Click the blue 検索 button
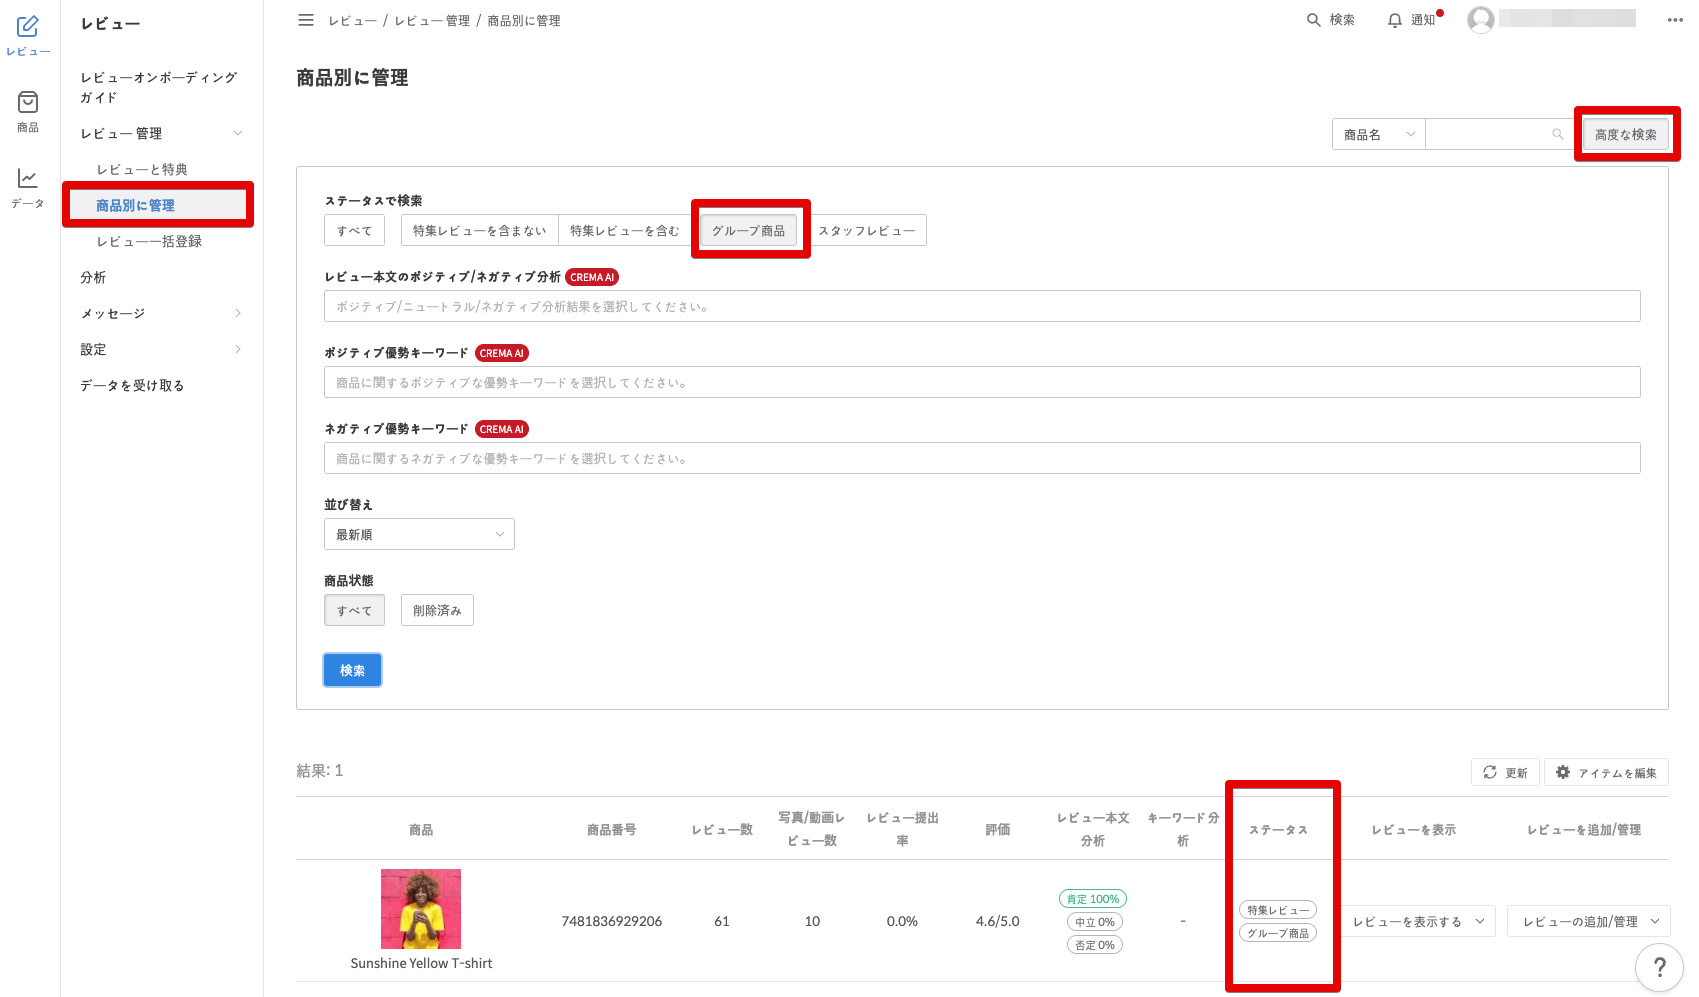The image size is (1699, 997). [352, 671]
